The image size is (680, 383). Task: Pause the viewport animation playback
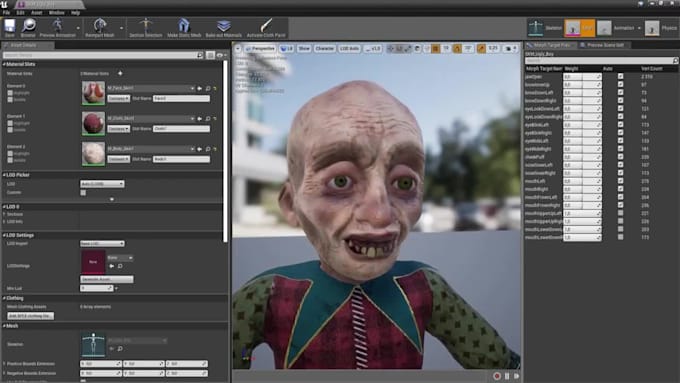pyautogui.click(x=507, y=376)
